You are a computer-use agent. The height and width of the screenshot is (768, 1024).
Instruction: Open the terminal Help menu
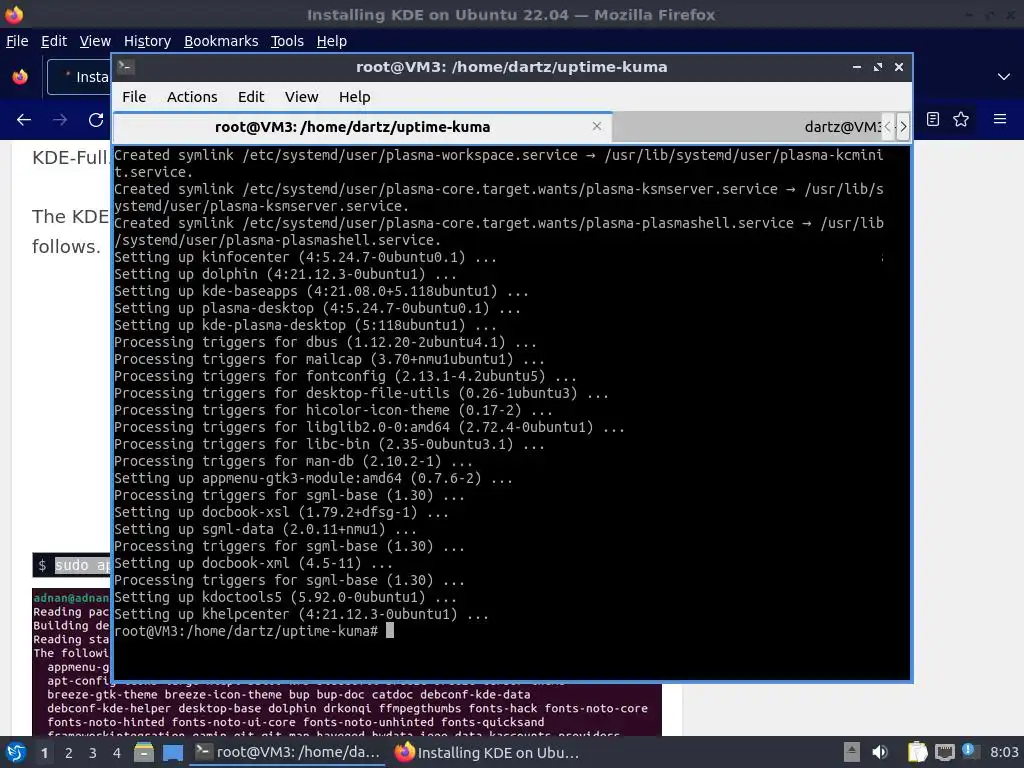pyautogui.click(x=355, y=97)
